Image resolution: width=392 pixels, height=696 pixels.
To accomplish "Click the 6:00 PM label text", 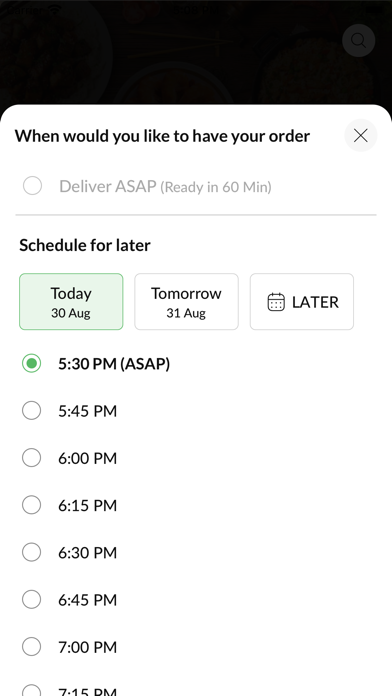I will click(x=87, y=458).
